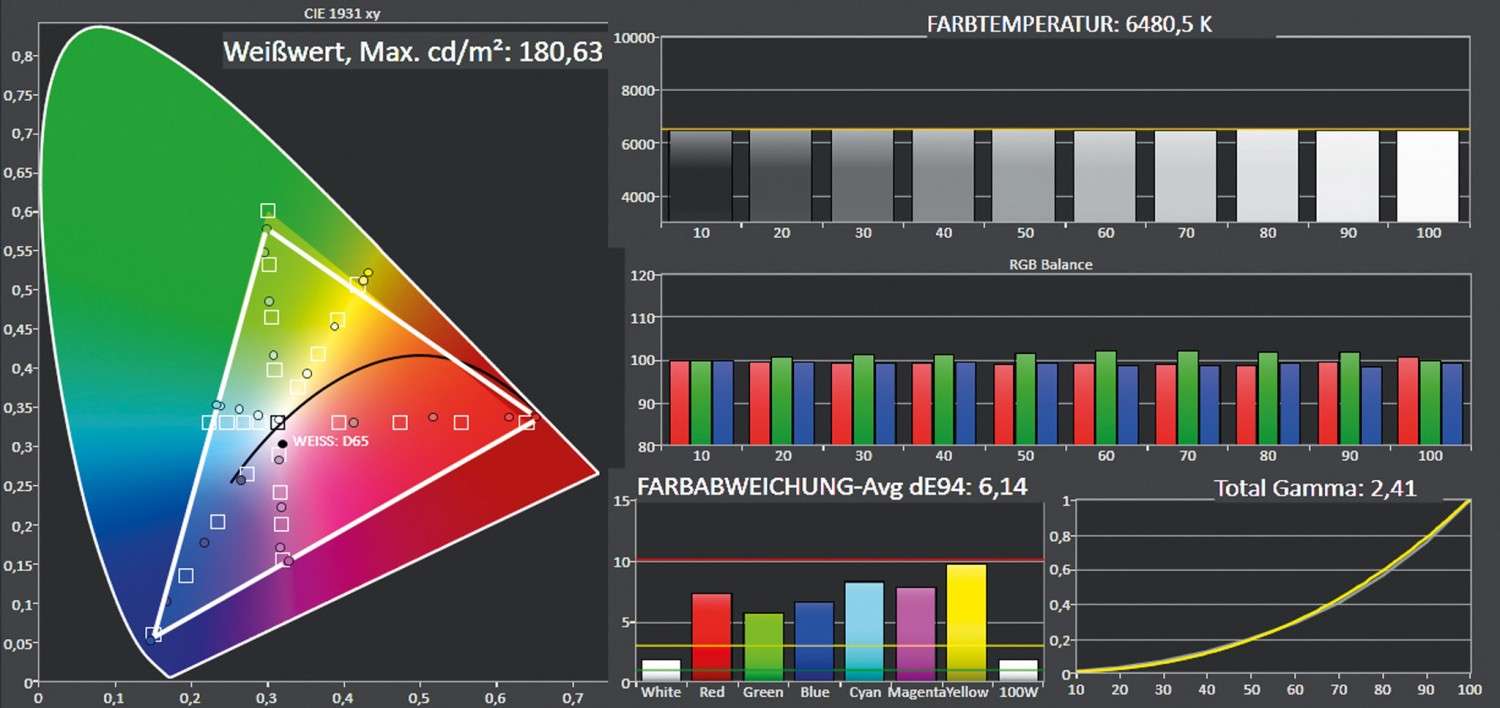Click the "110" axis value in RGB Balance chart
Screen dimensions: 1500x708
pos(643,318)
